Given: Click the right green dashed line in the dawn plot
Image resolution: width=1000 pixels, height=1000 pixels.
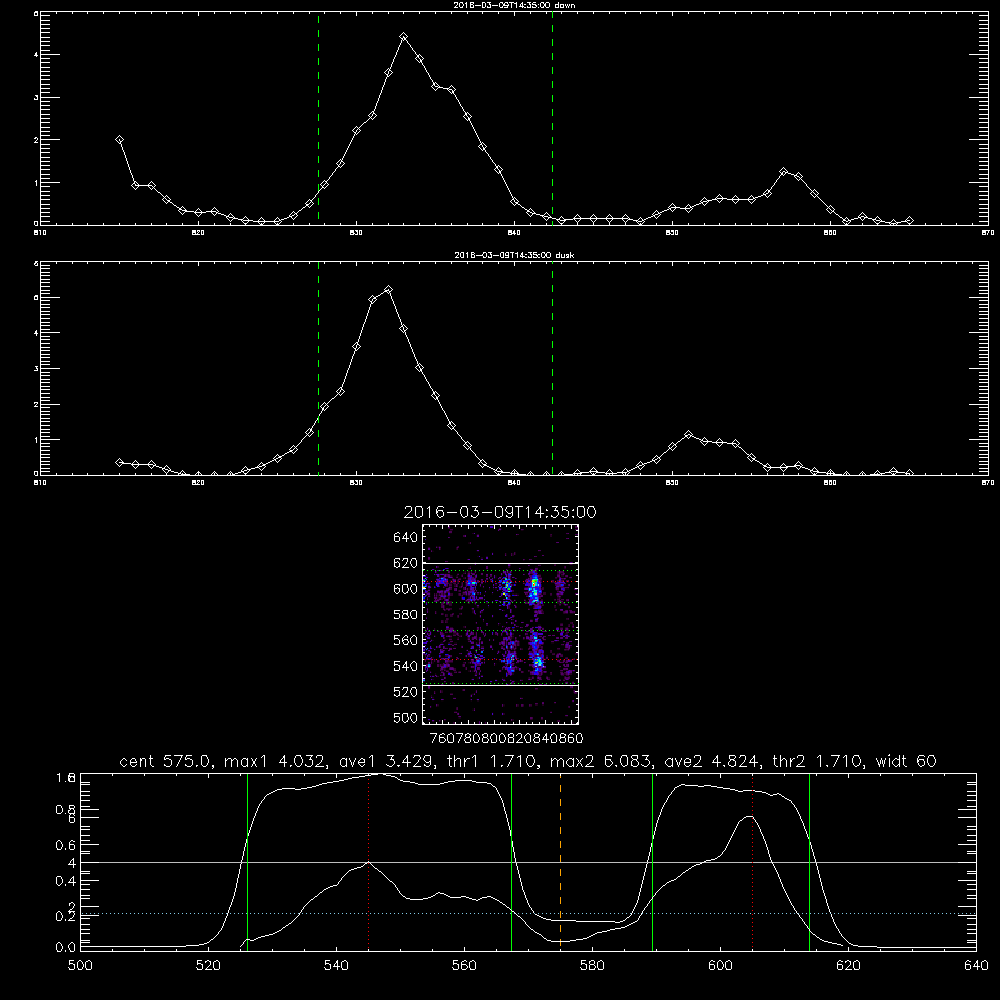Looking at the screenshot, I should pyautogui.click(x=552, y=118).
